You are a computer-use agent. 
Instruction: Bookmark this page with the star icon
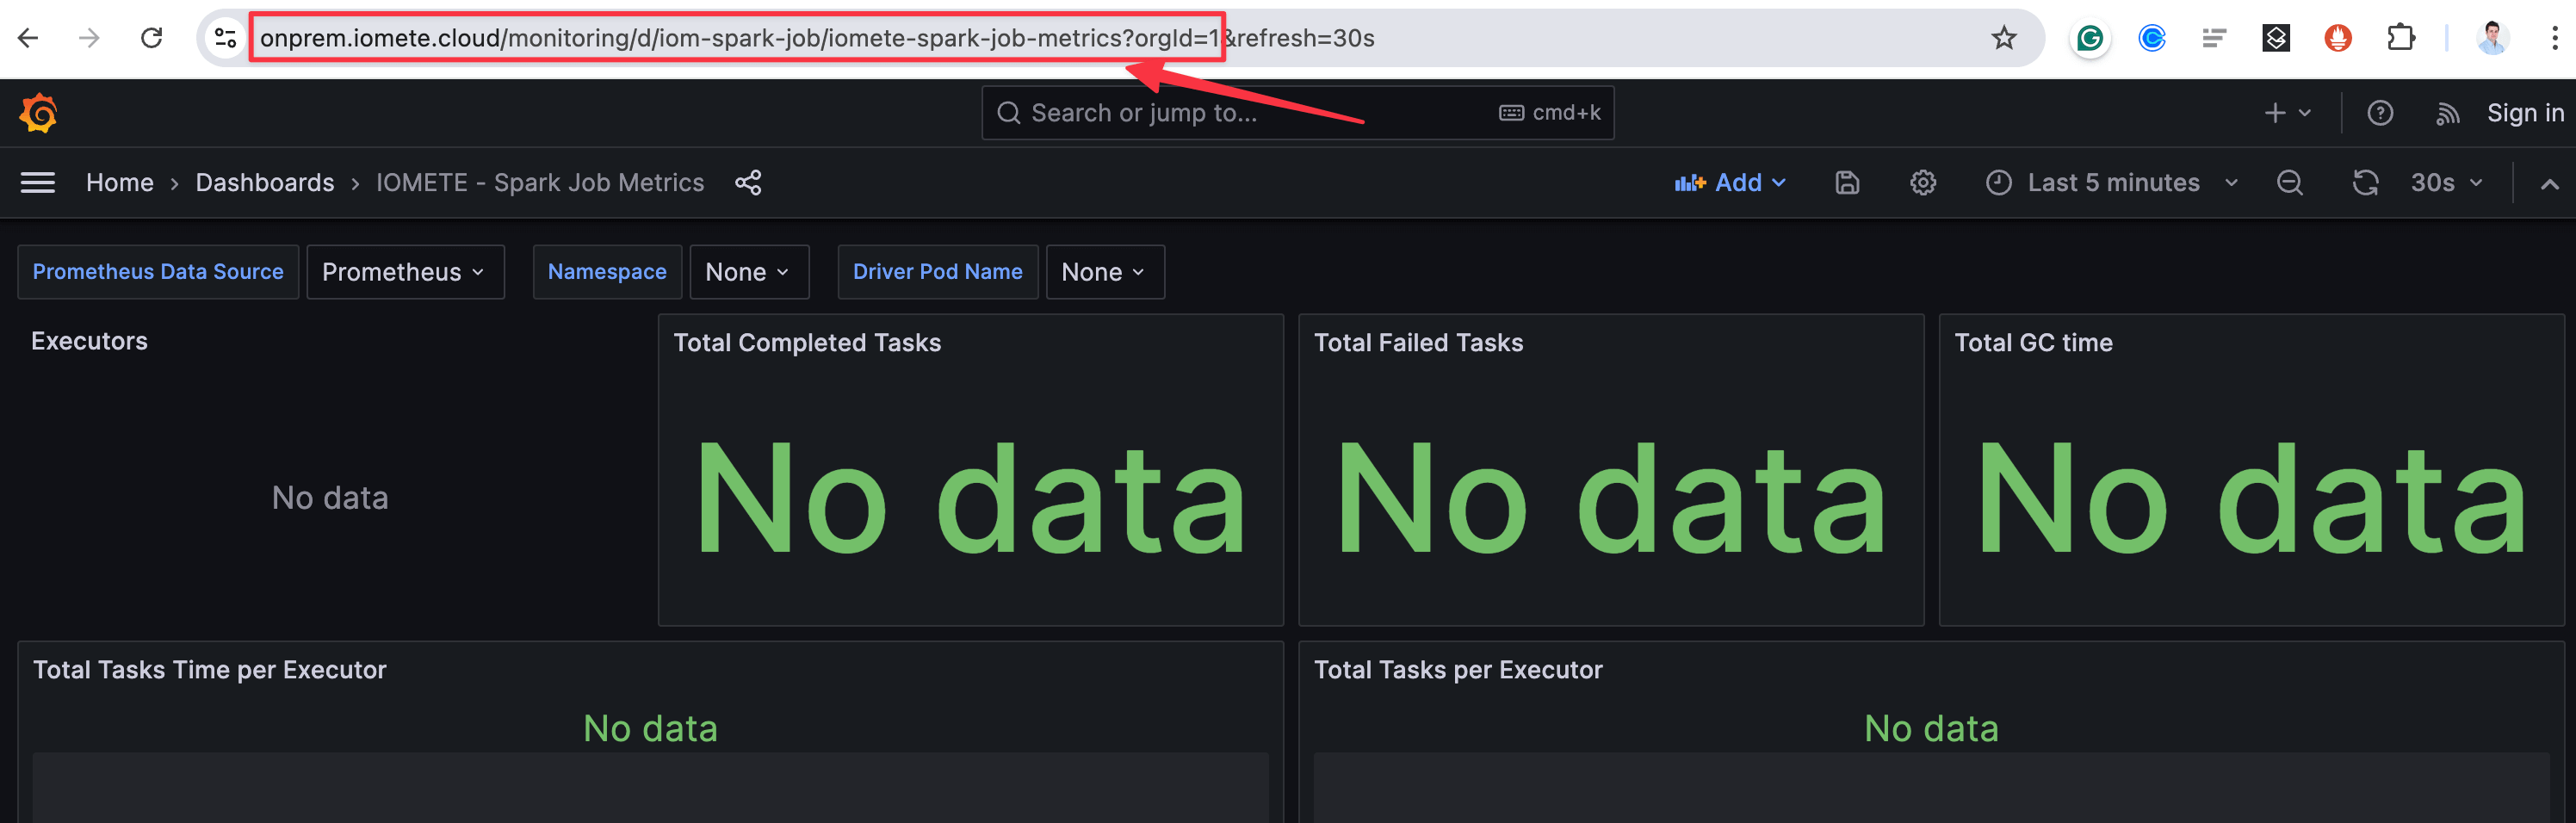click(2003, 38)
